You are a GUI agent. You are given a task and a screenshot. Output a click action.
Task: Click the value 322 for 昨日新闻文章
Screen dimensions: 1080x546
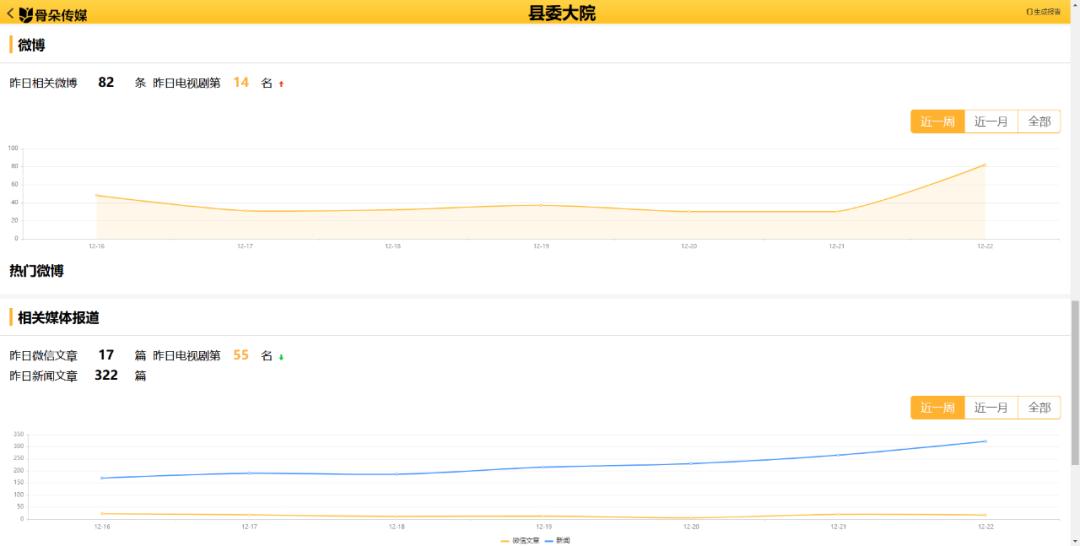tap(106, 375)
